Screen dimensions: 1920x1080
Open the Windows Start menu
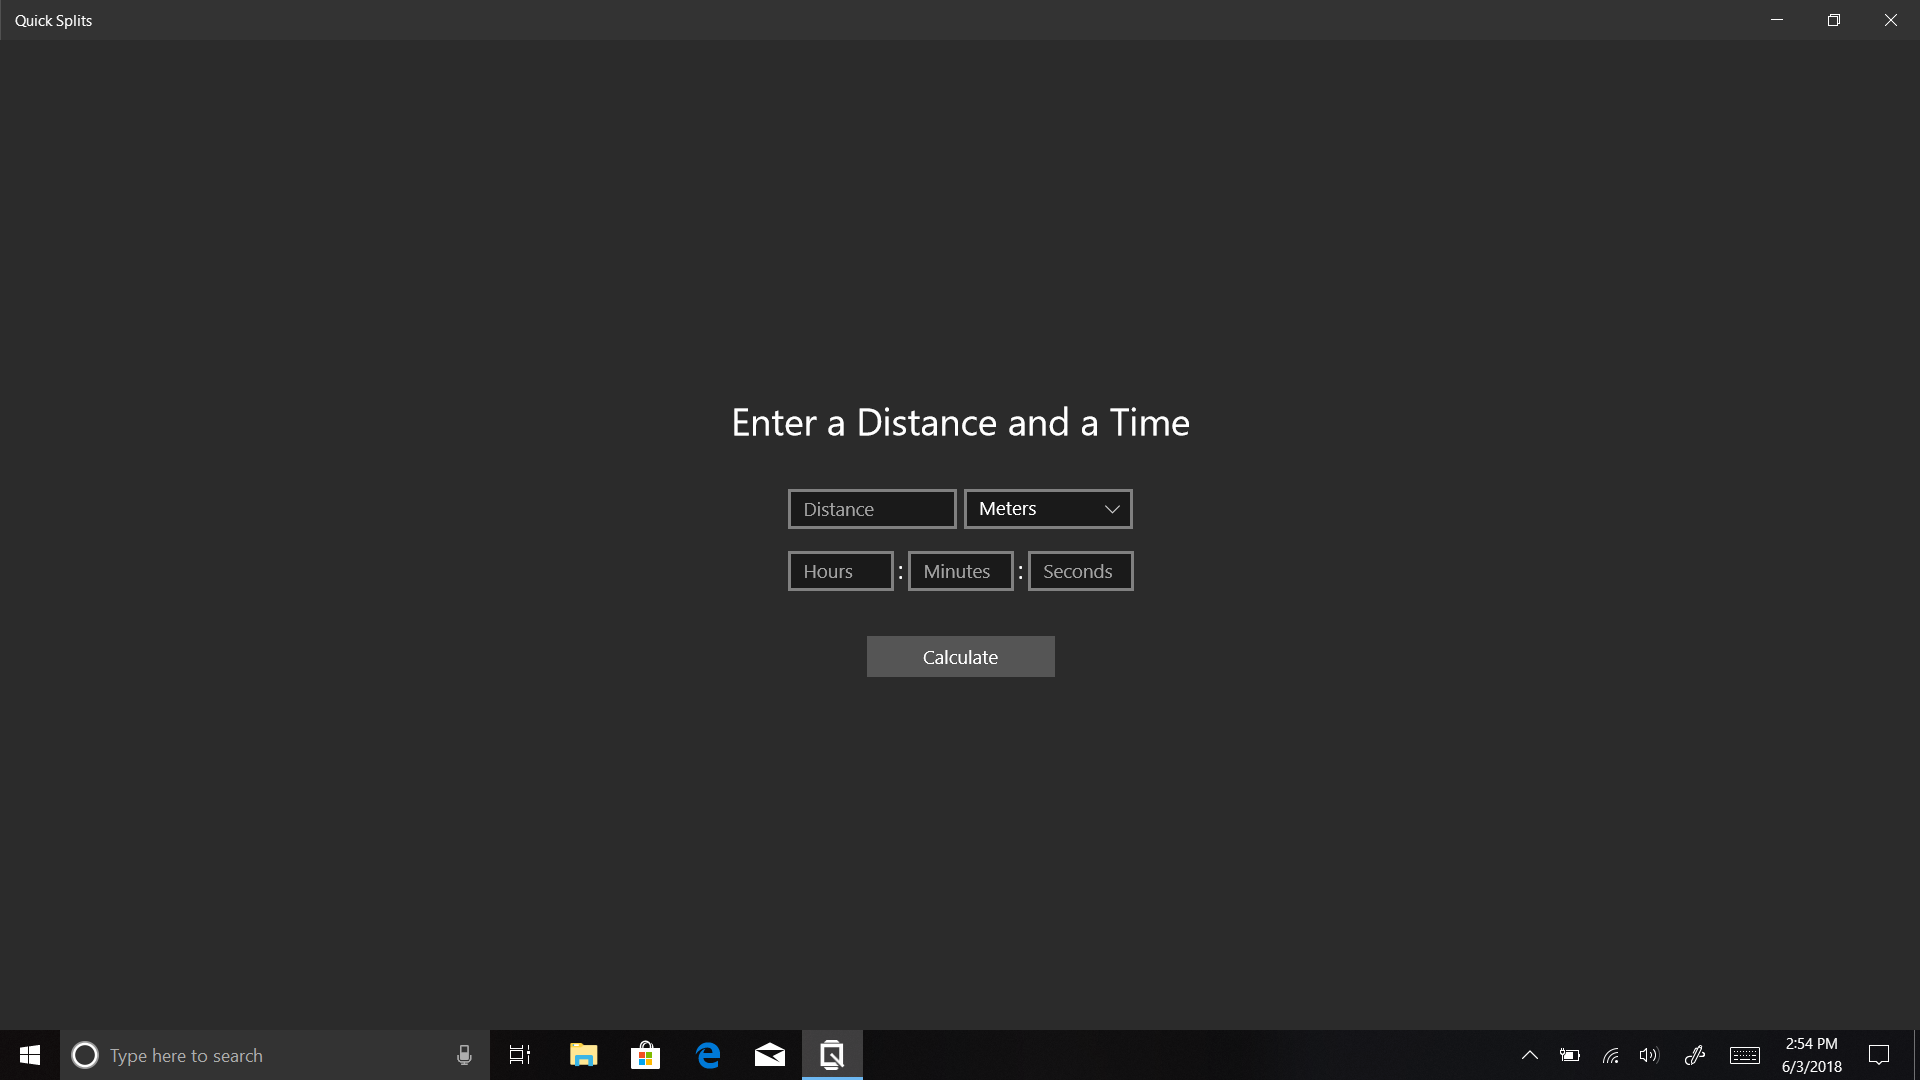30,1055
